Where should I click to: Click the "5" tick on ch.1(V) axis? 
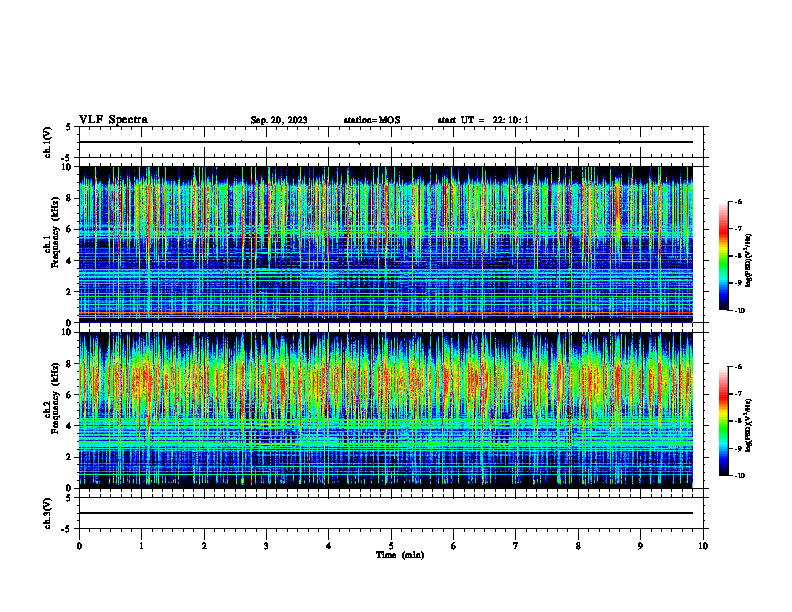[x=69, y=127]
